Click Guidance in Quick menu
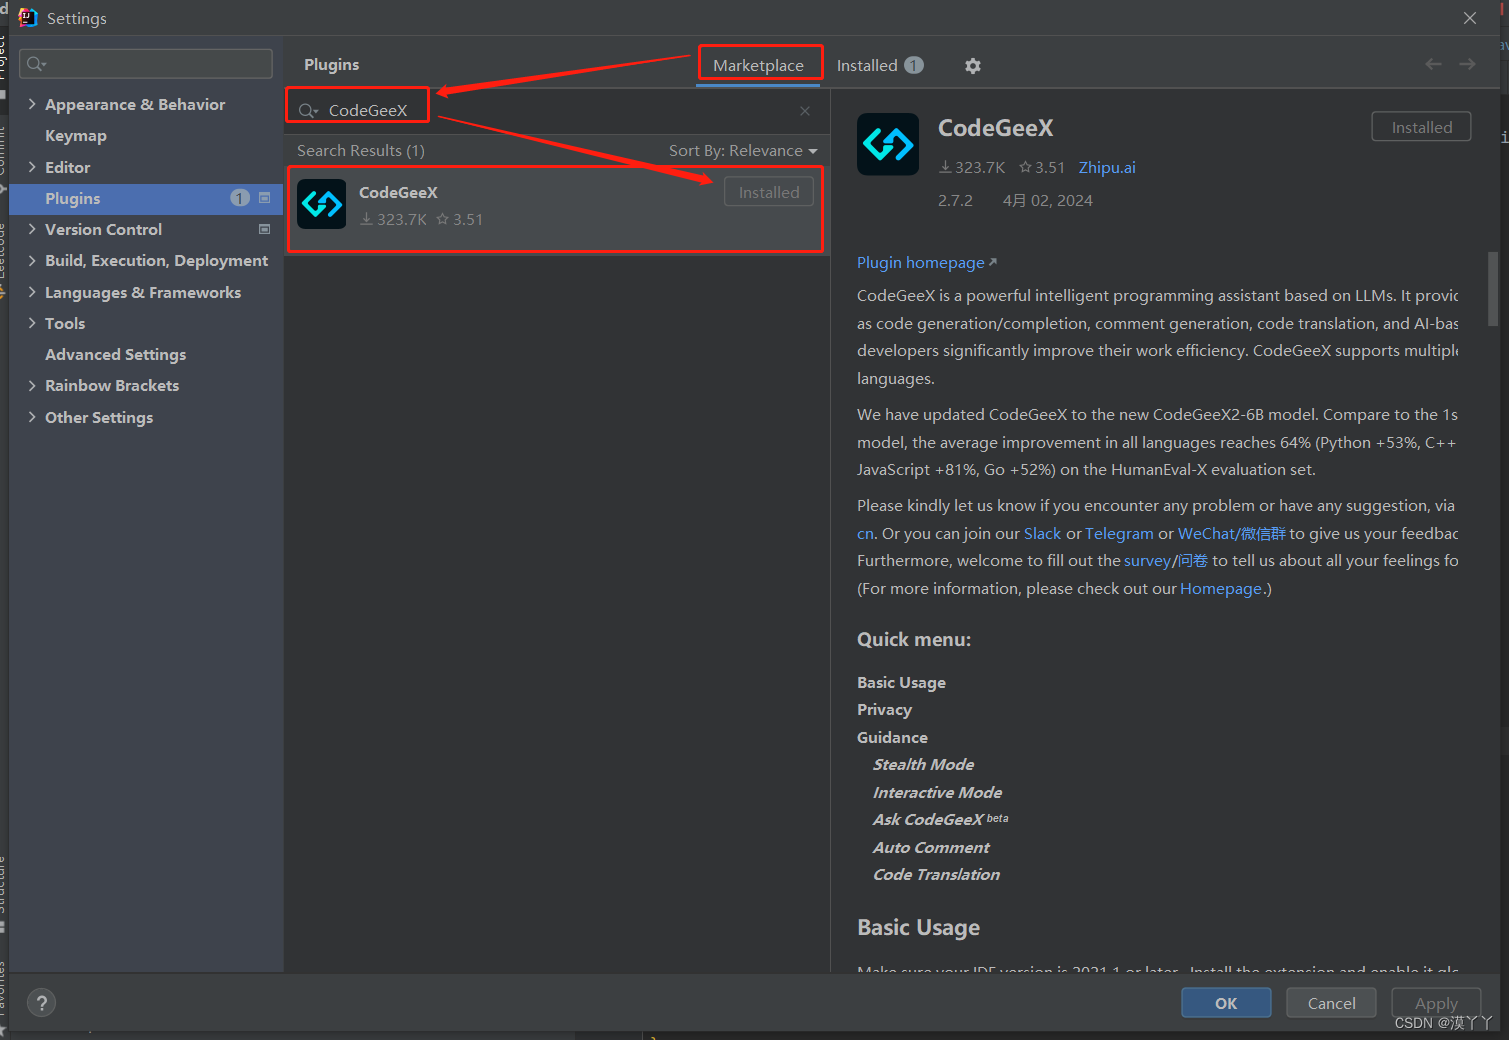The width and height of the screenshot is (1509, 1040). tap(892, 737)
